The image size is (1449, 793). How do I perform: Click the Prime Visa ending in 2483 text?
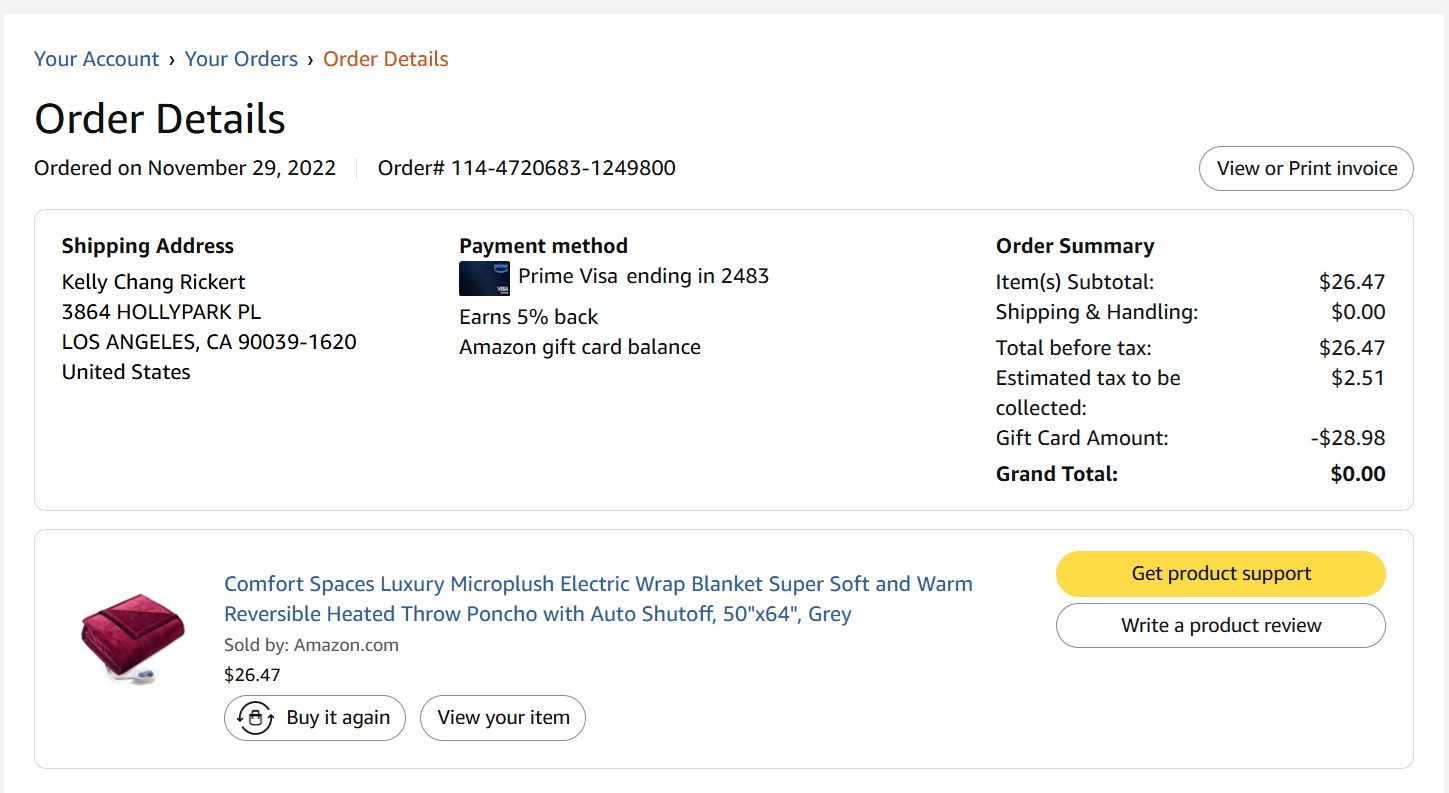pos(643,276)
